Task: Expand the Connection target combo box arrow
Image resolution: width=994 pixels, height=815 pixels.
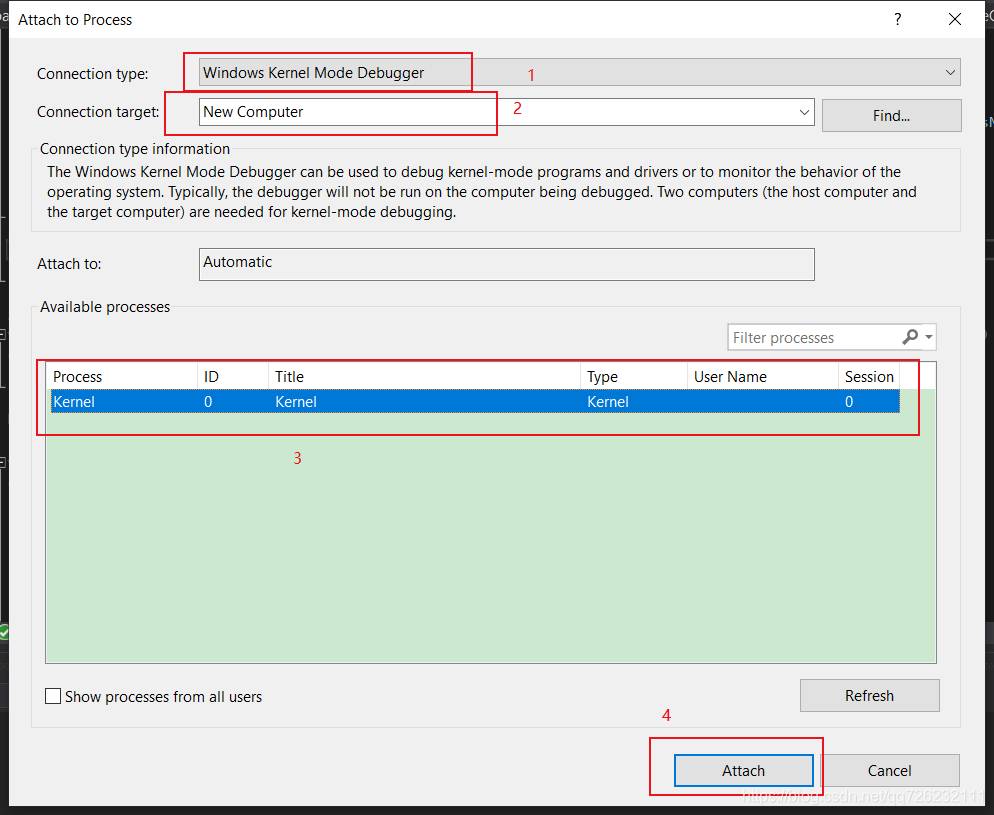Action: [803, 112]
